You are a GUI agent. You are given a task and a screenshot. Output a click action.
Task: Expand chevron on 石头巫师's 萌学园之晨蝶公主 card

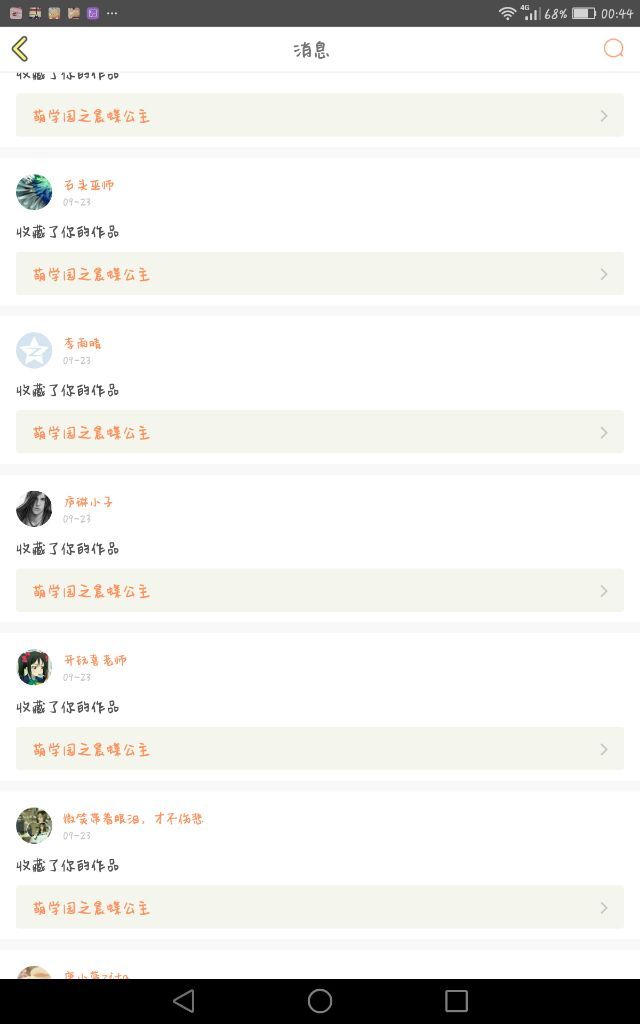click(604, 274)
